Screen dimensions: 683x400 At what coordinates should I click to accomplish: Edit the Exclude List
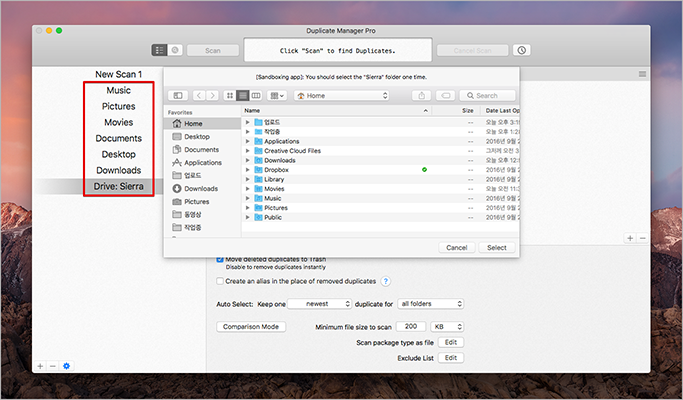(x=451, y=358)
